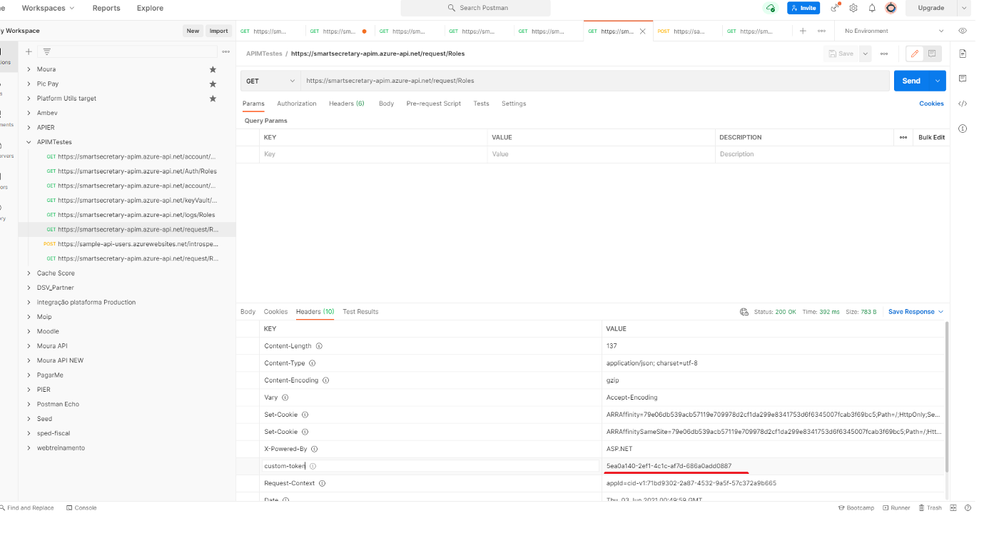Open the sample-api-users POST request in sidebar
This screenshot has width=999, height=541.
point(131,244)
